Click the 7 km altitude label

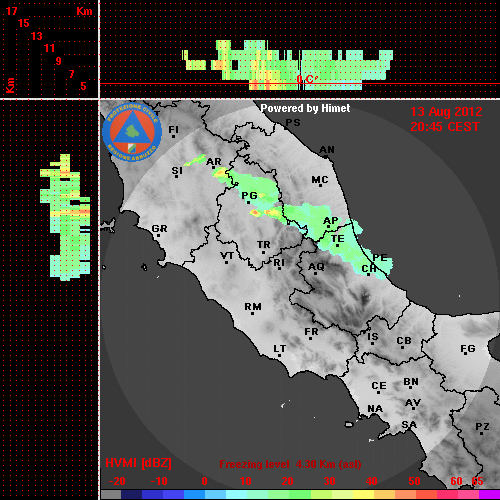click(71, 74)
